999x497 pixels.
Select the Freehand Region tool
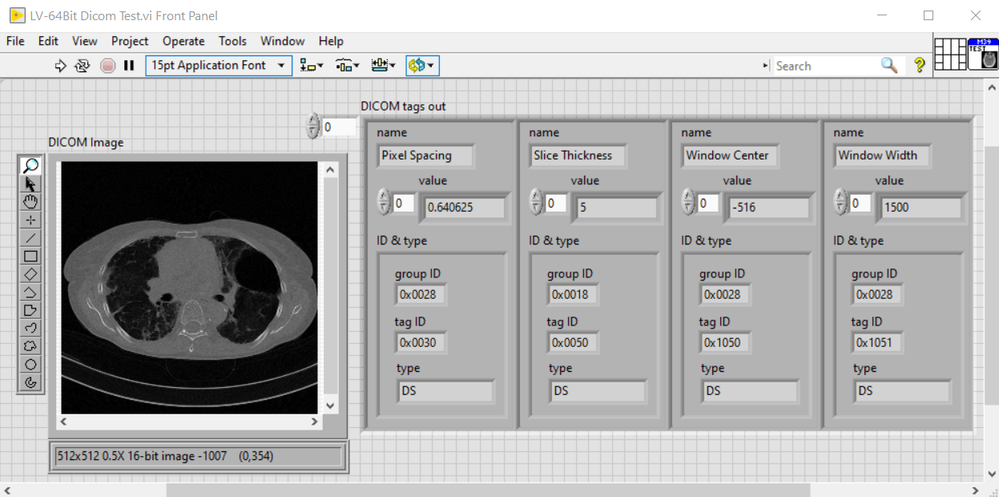tap(31, 347)
